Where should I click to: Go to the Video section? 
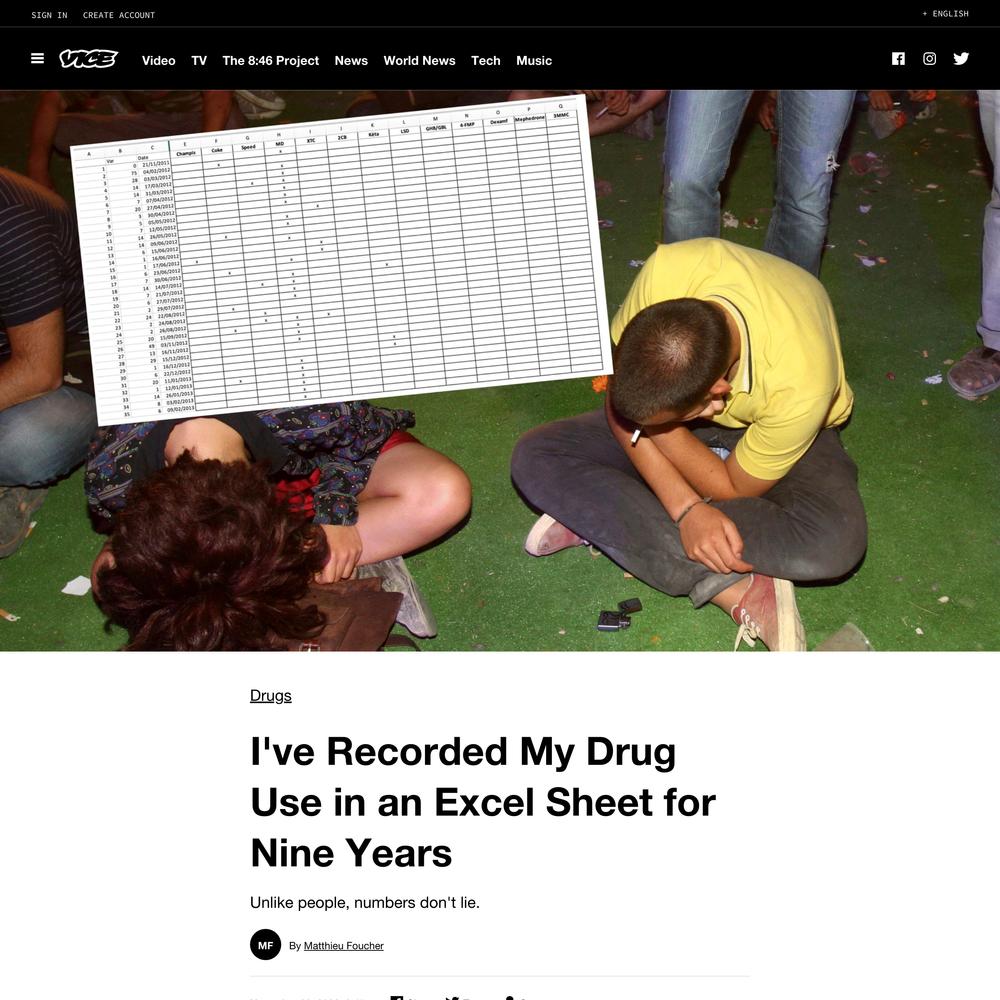[158, 61]
